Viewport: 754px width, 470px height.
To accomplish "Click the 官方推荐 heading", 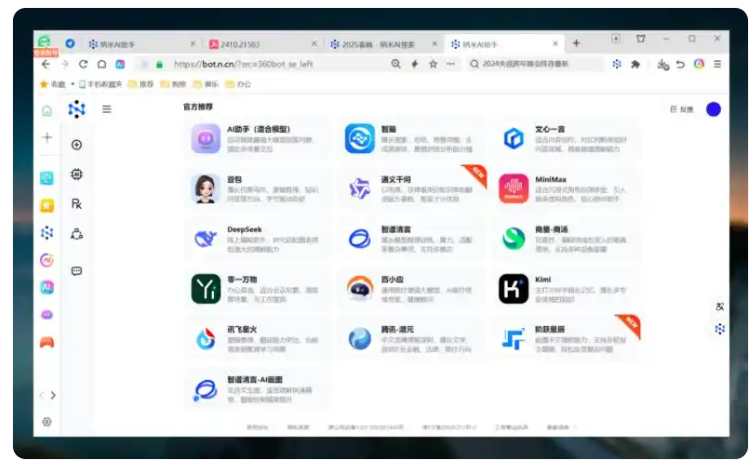I will tap(198, 107).
